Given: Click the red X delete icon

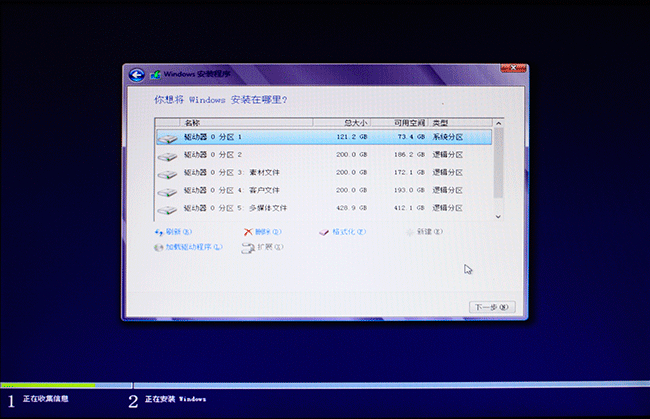Looking at the screenshot, I should (x=248, y=232).
